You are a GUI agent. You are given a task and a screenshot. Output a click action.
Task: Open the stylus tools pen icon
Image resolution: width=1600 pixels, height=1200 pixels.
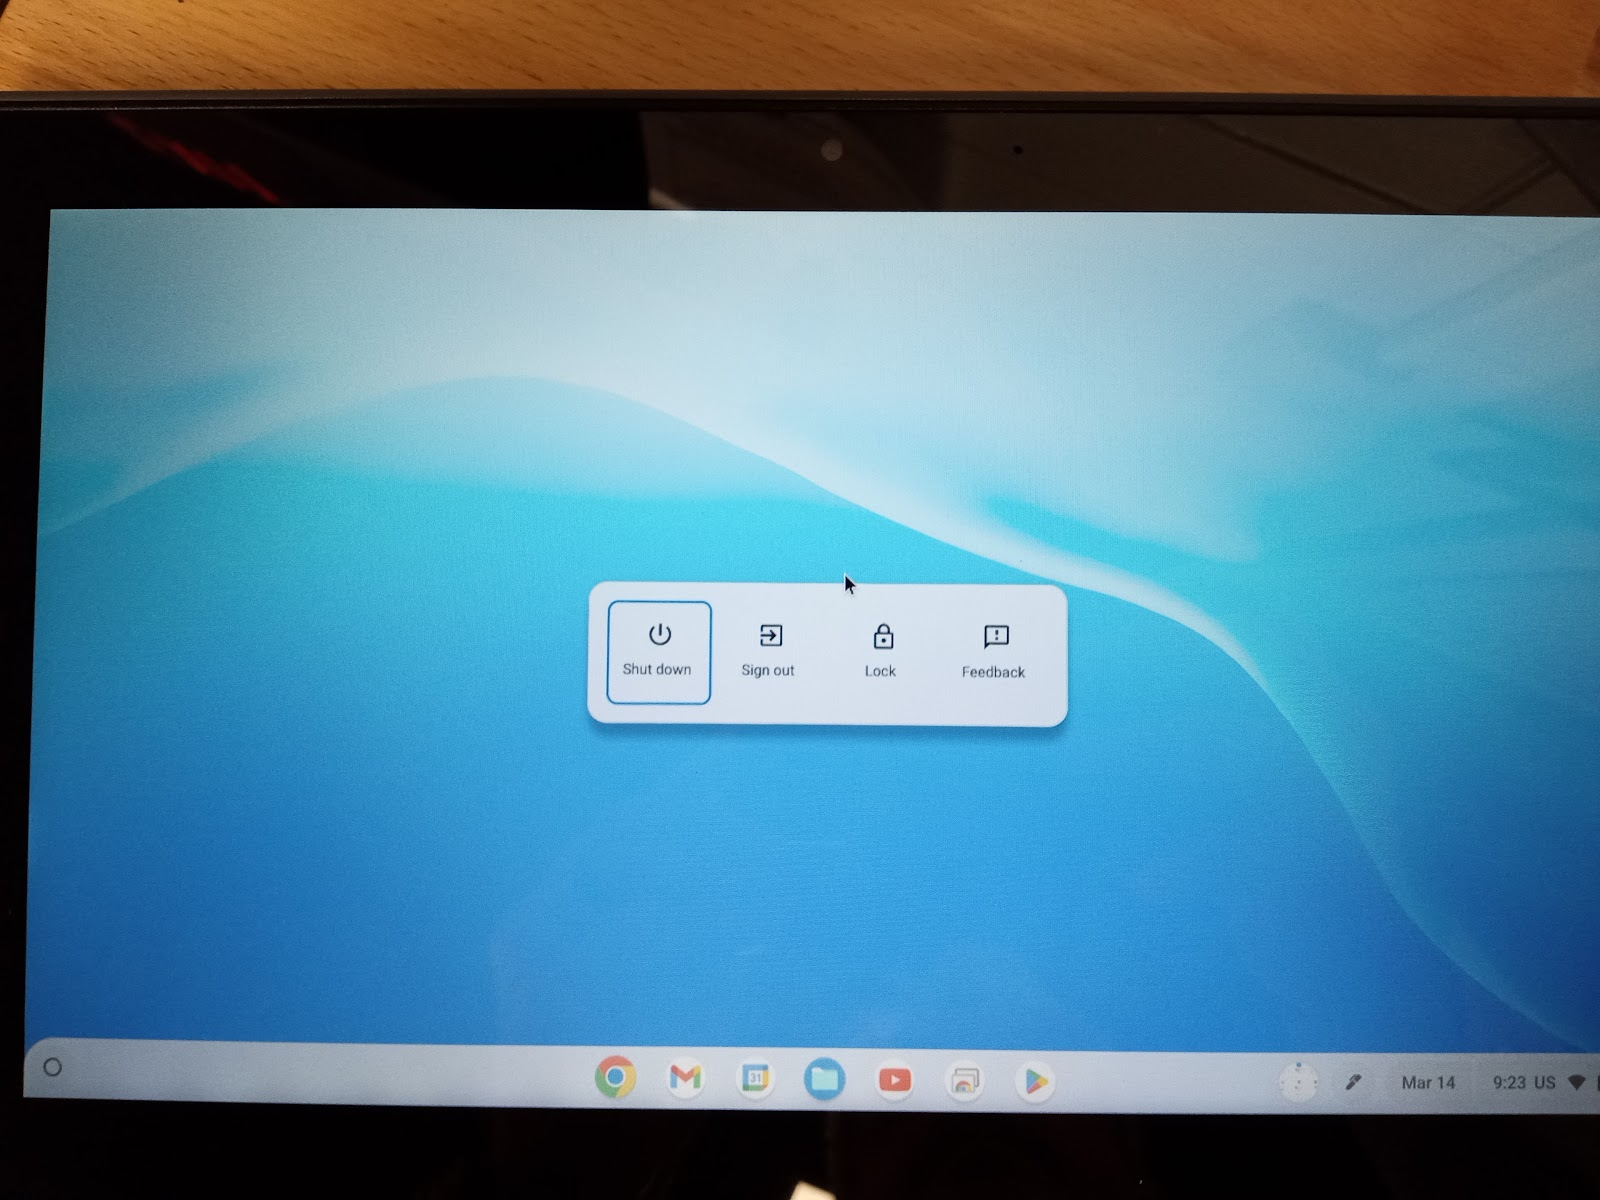coord(1353,1082)
